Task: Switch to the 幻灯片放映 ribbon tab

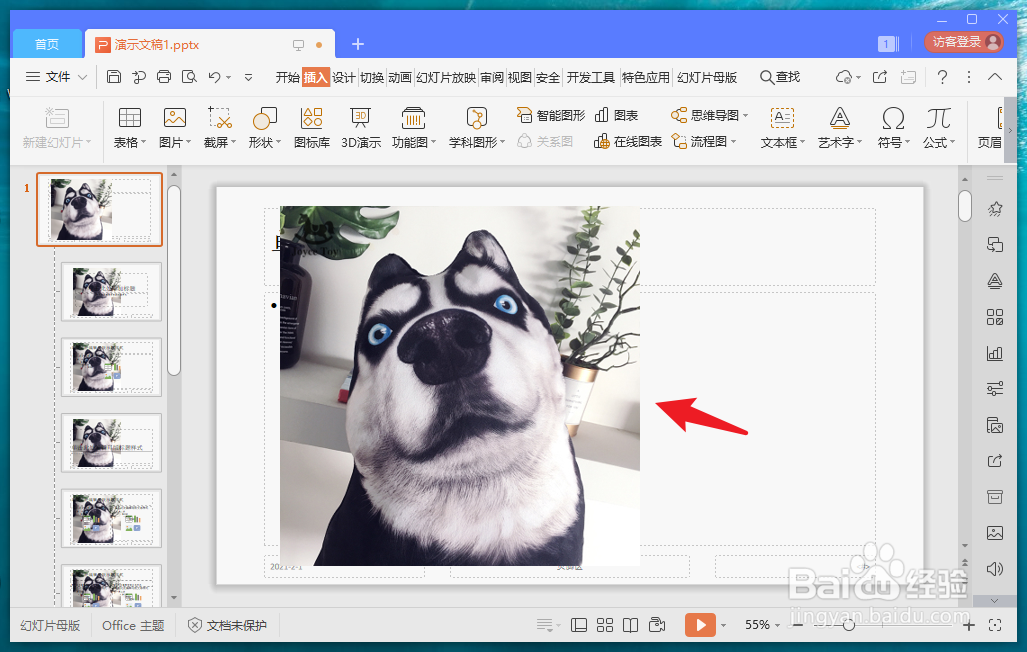Action: click(x=445, y=77)
